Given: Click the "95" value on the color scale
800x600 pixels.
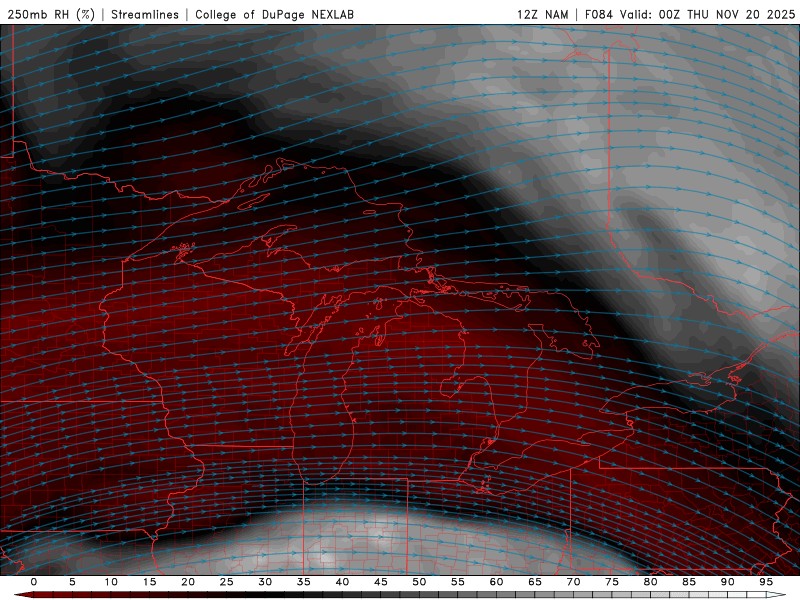Looking at the screenshot, I should tap(766, 582).
